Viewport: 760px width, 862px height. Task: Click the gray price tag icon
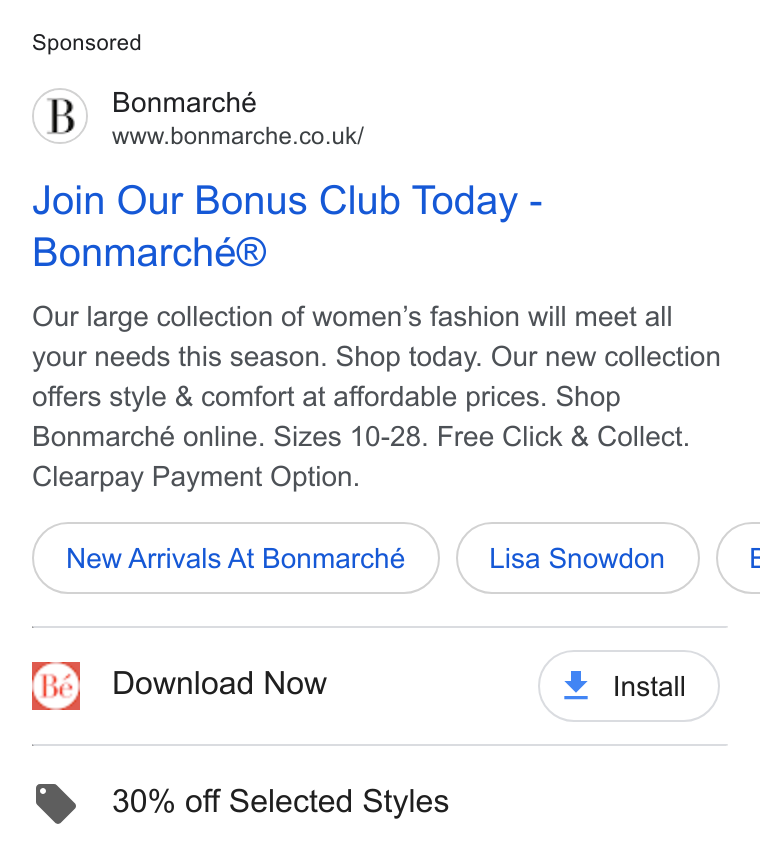tap(56, 803)
